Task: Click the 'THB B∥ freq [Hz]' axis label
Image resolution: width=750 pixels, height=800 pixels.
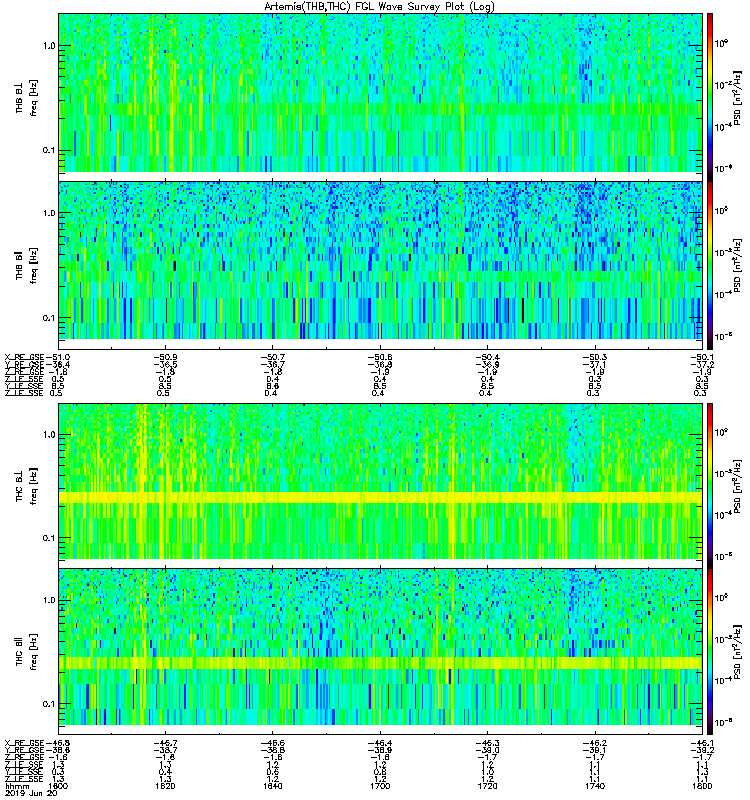Action: pyautogui.click(x=26, y=265)
